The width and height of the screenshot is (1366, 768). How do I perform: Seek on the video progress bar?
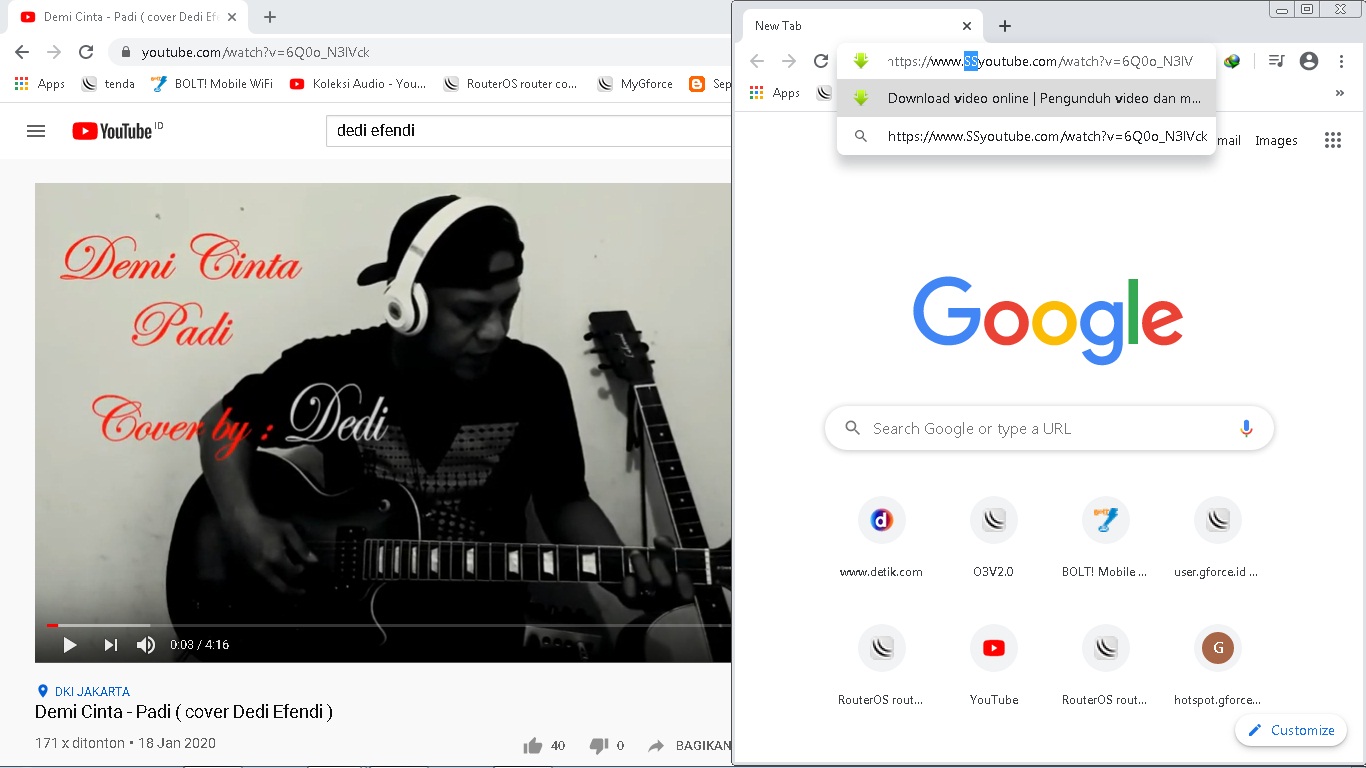click(388, 625)
